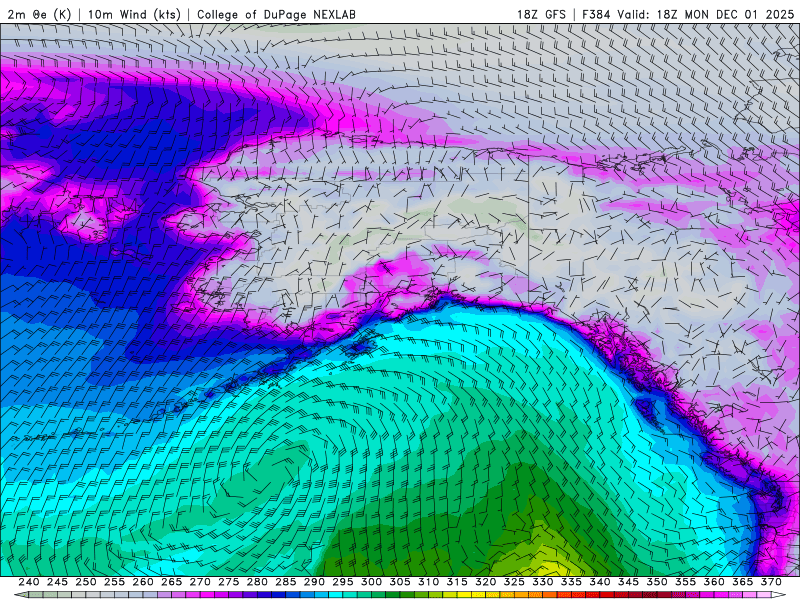Click the 265 value on the legend scale

pos(171,582)
